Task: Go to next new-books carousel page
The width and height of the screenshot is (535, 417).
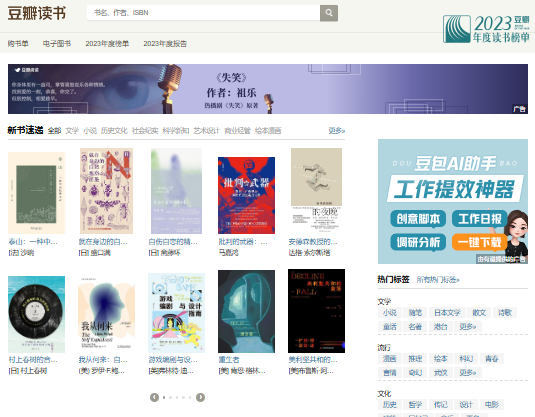Action: (x=201, y=397)
